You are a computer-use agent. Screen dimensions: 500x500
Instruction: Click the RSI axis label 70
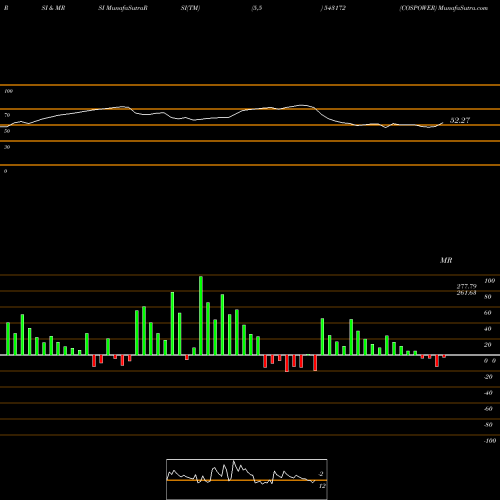(x=7, y=115)
